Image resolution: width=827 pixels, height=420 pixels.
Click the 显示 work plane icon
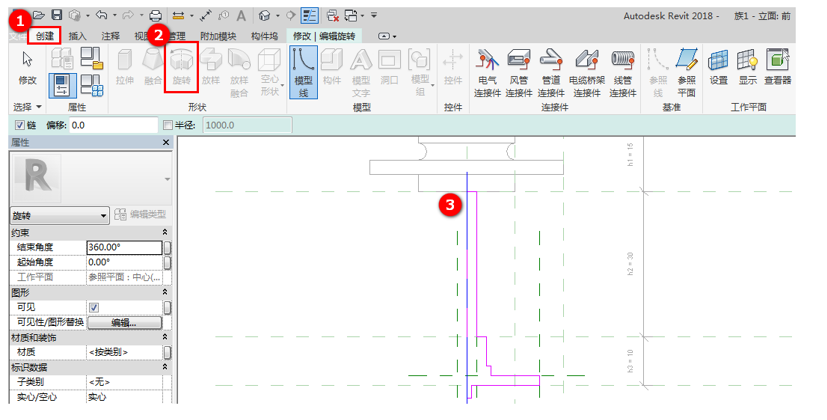[747, 67]
